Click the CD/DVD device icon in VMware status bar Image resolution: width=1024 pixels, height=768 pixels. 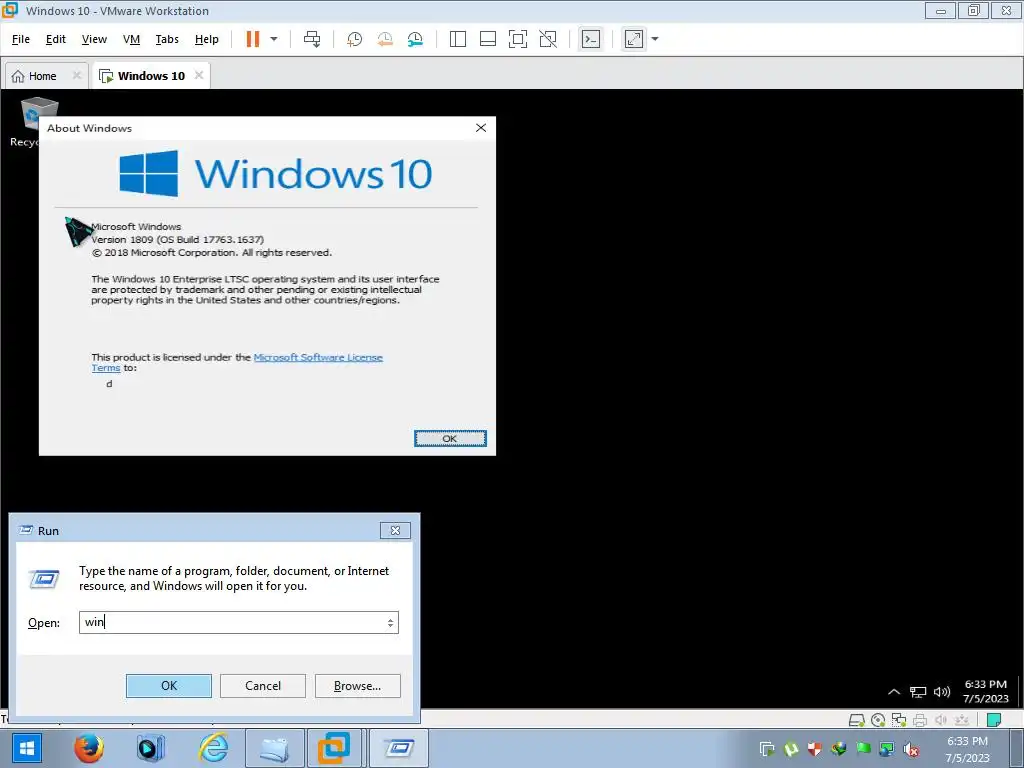tap(878, 720)
